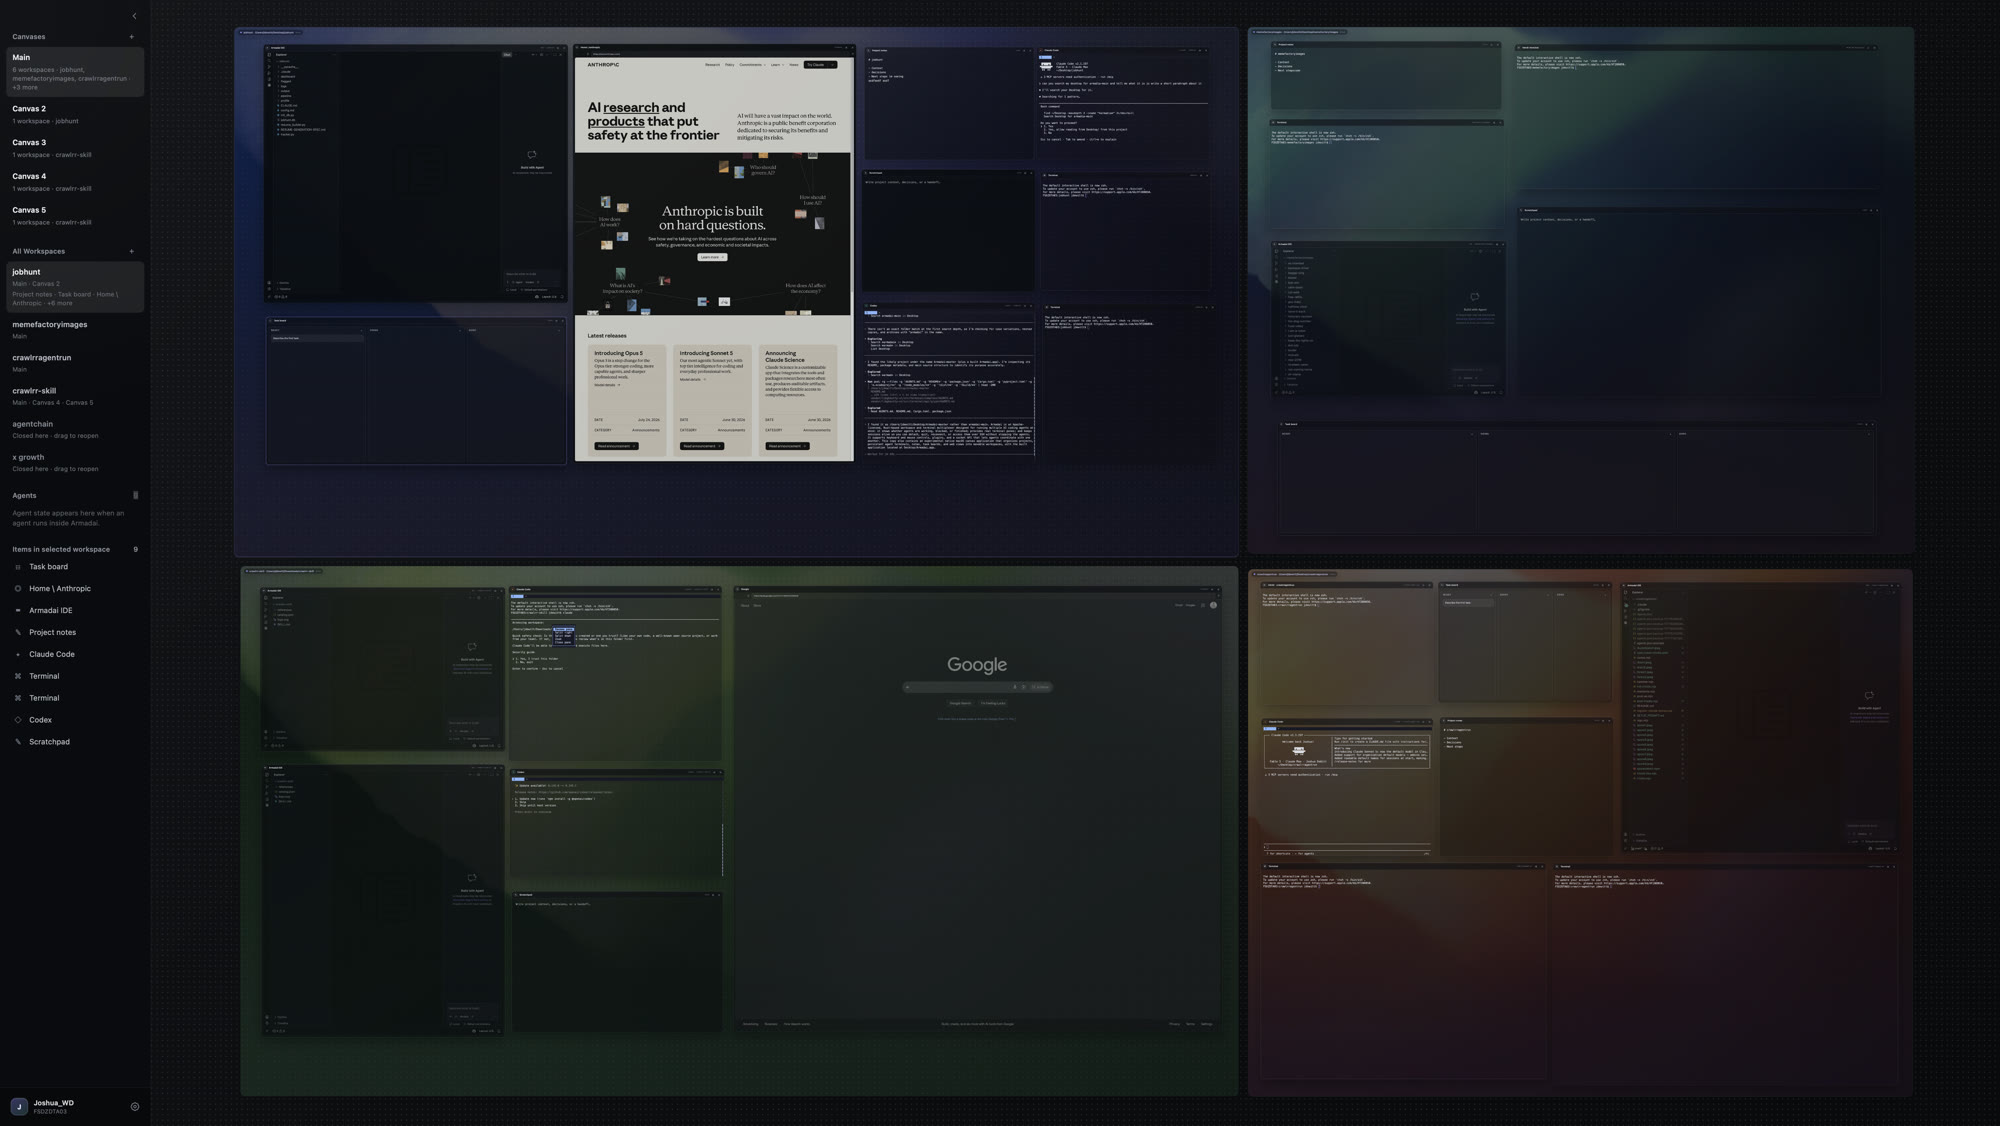Open 'Task board' in the items list
This screenshot has height=1126, width=2000.
pos(48,567)
